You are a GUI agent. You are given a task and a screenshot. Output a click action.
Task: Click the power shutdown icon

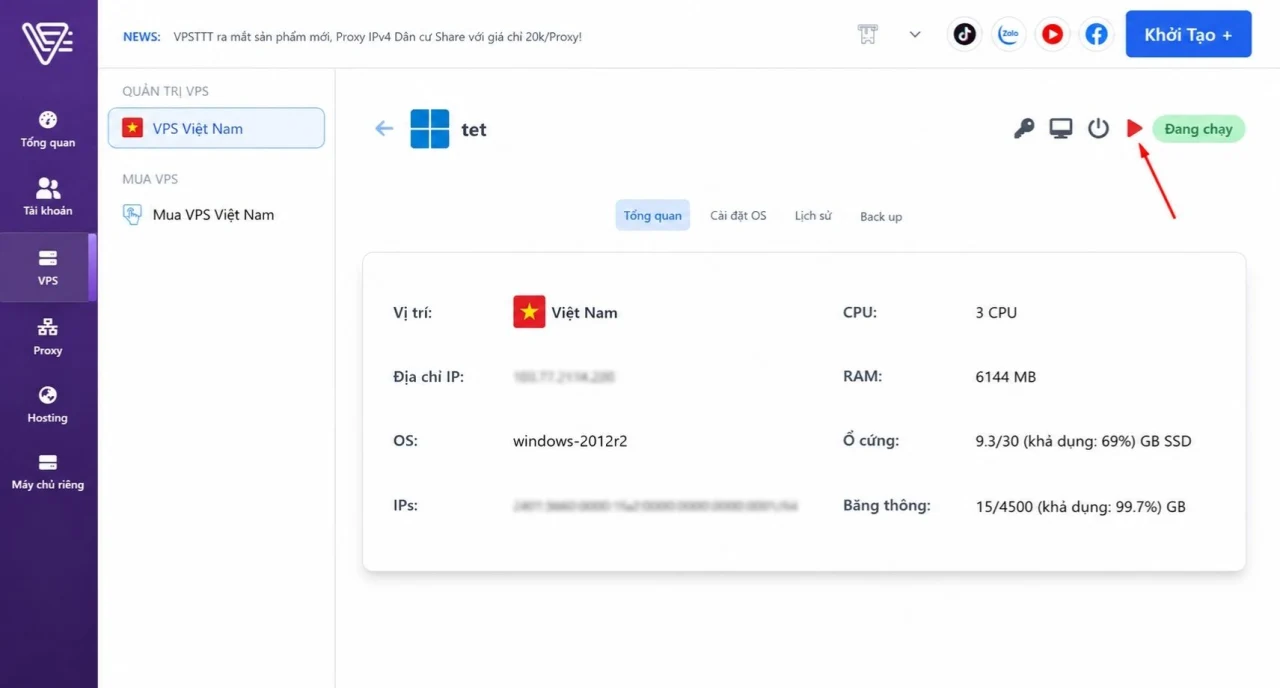click(1098, 128)
